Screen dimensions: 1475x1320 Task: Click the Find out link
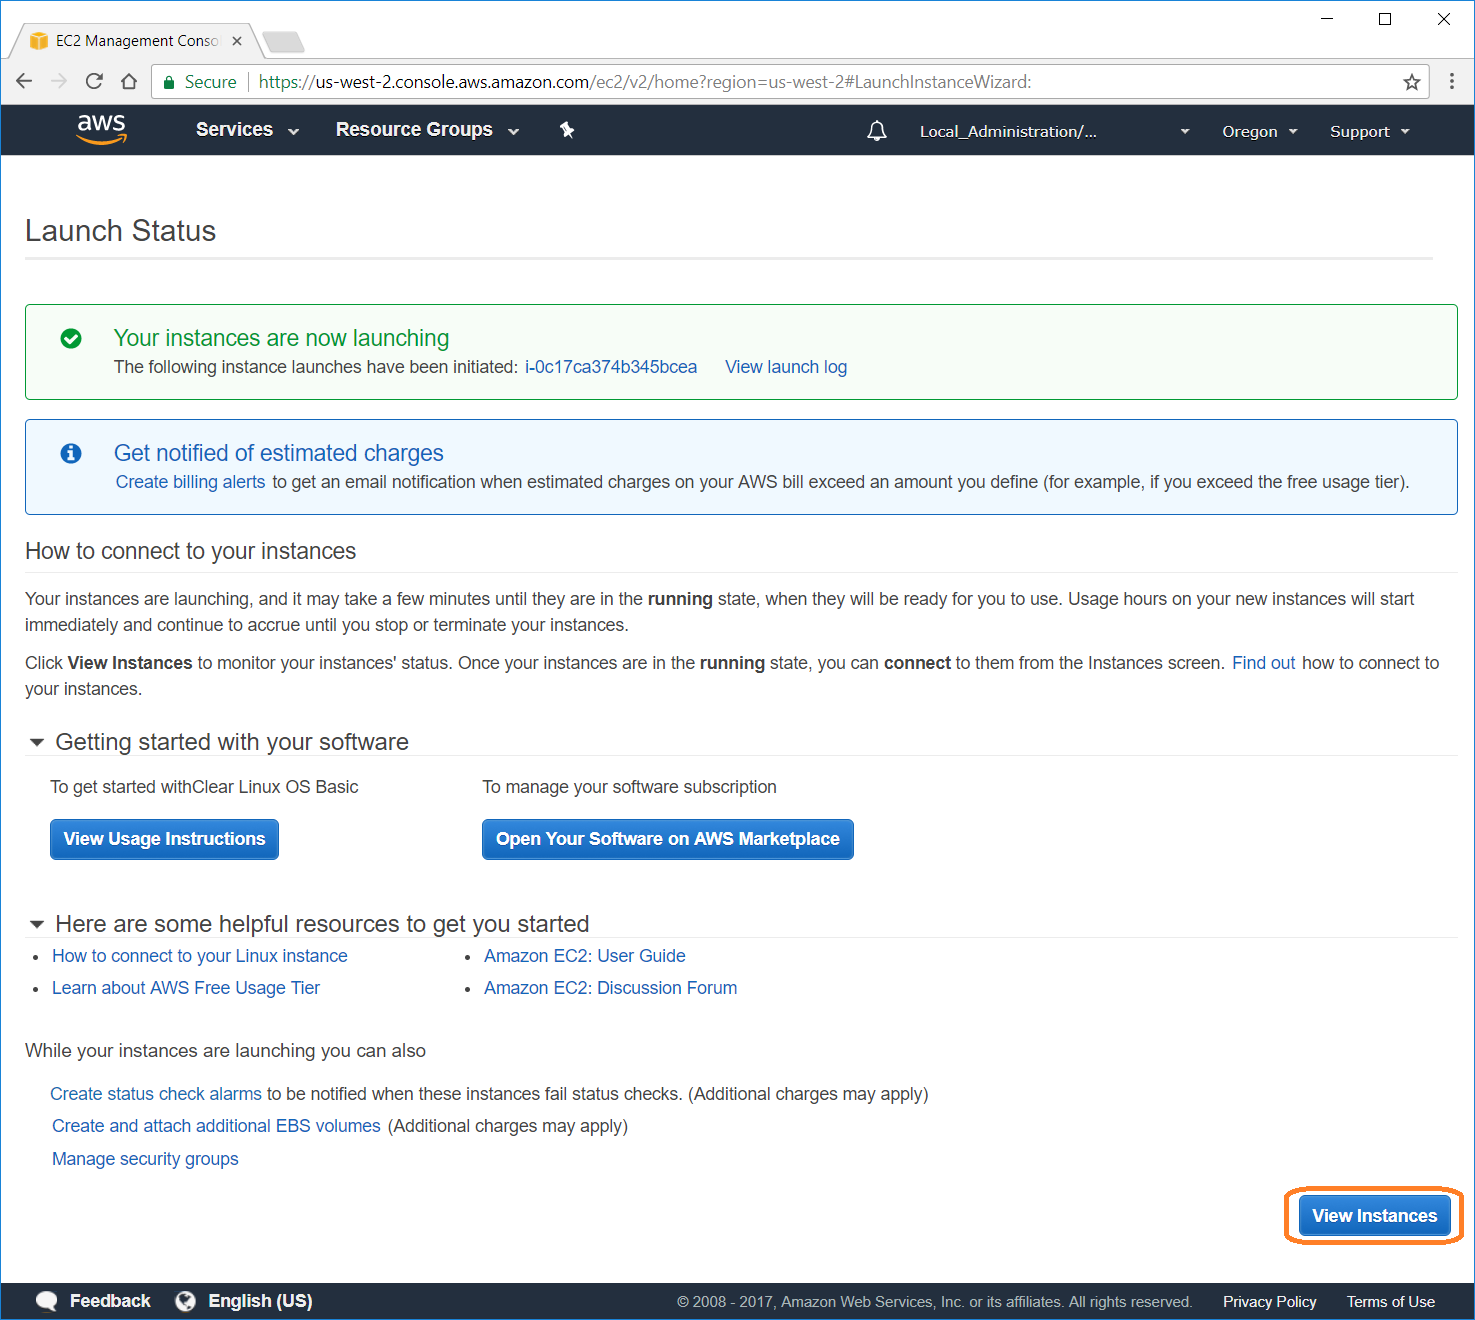tap(1263, 663)
